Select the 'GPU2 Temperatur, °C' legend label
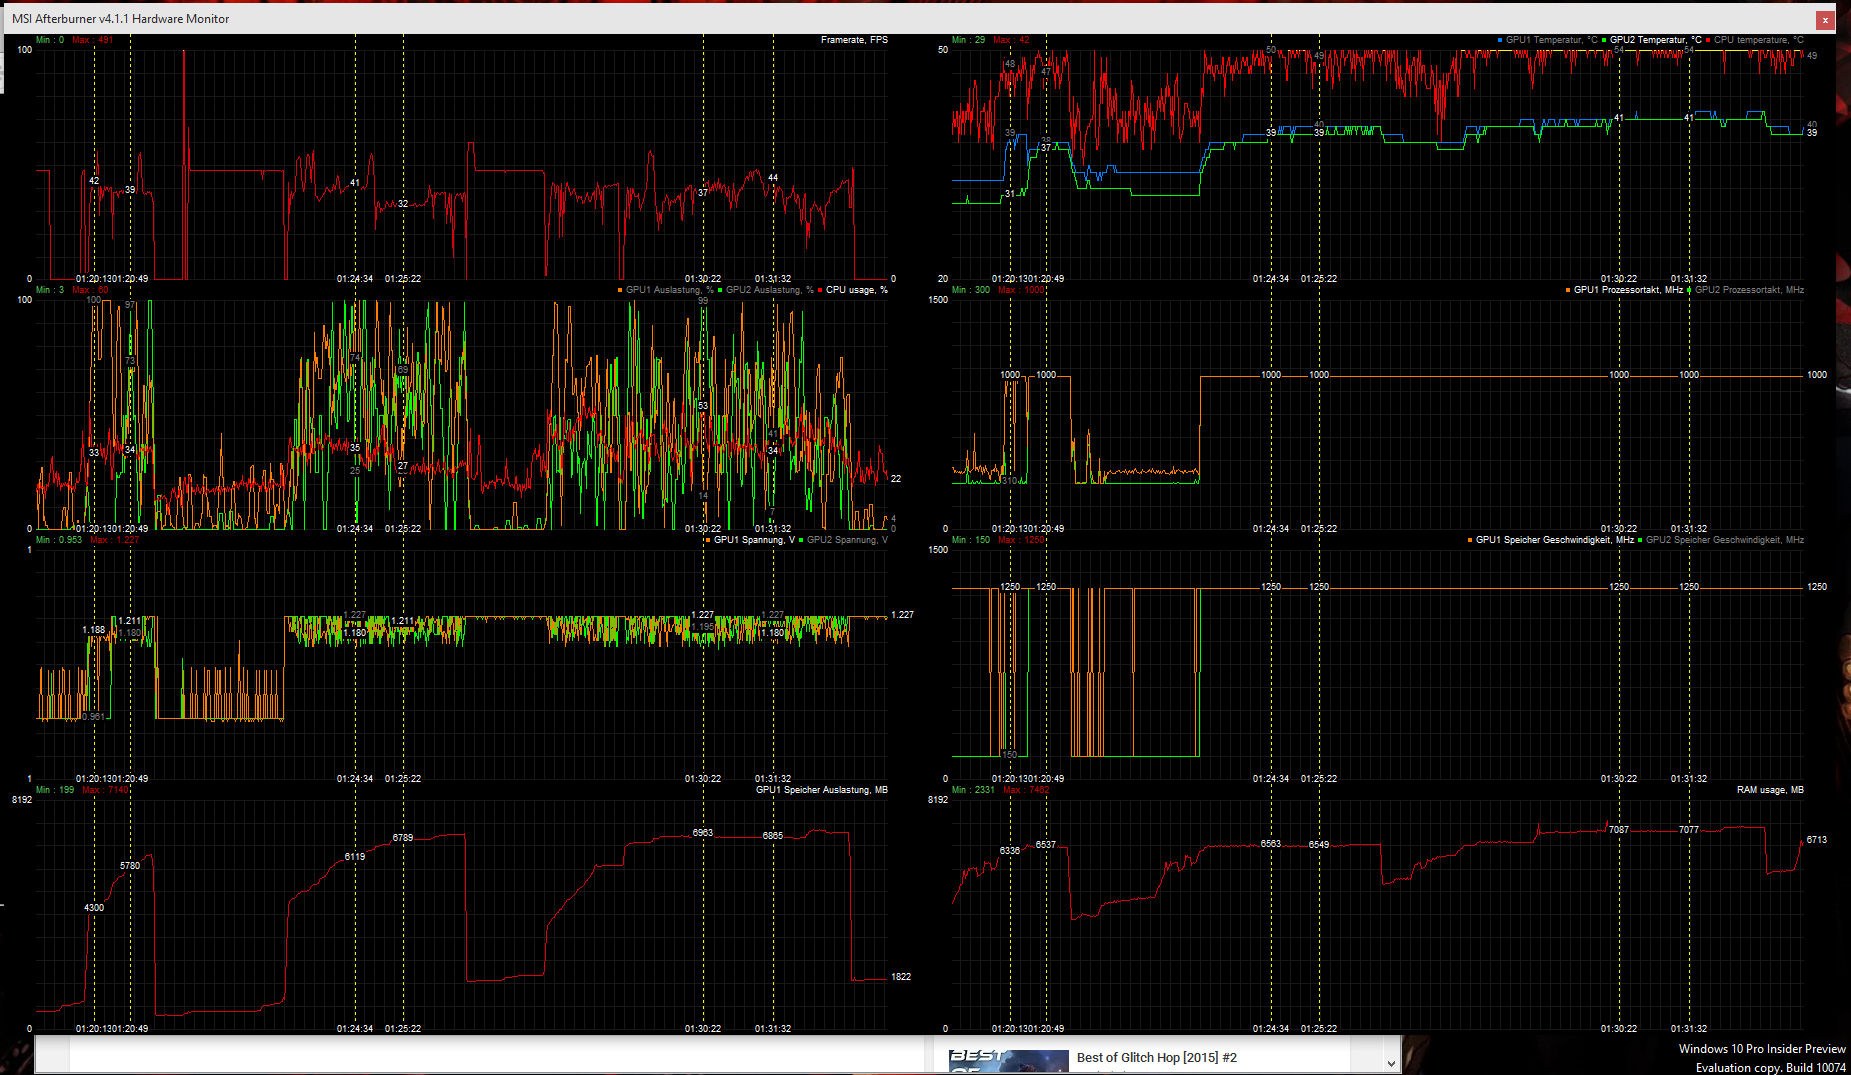 tap(1656, 40)
